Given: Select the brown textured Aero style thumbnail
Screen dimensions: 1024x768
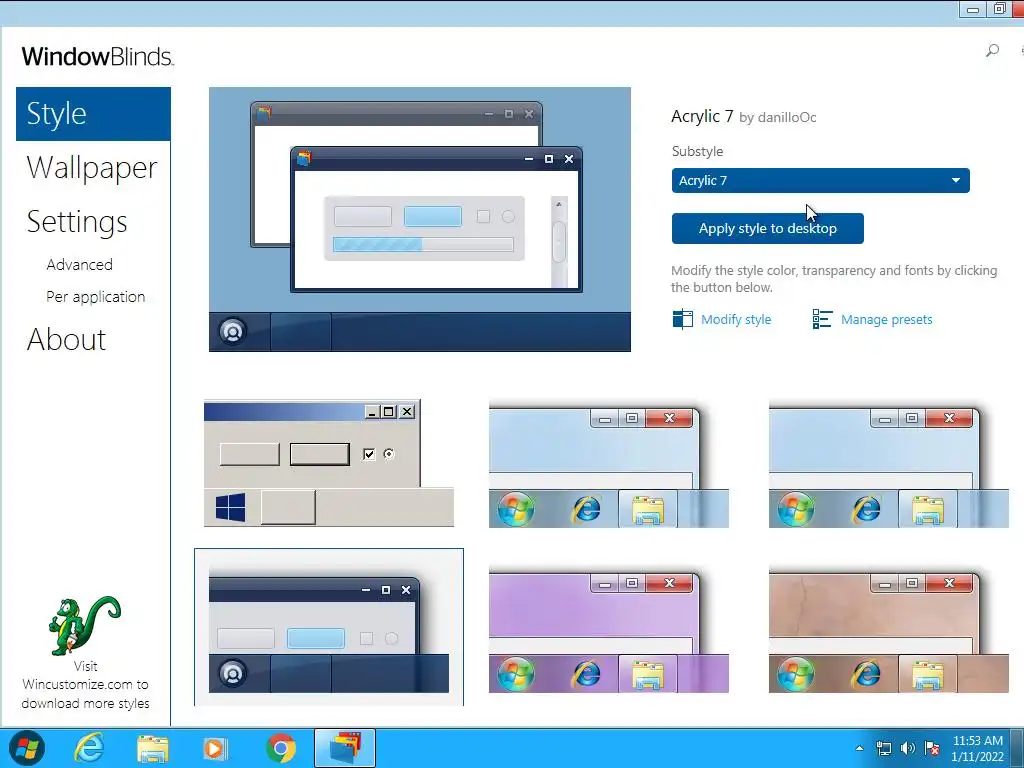Looking at the screenshot, I should pos(889,630).
